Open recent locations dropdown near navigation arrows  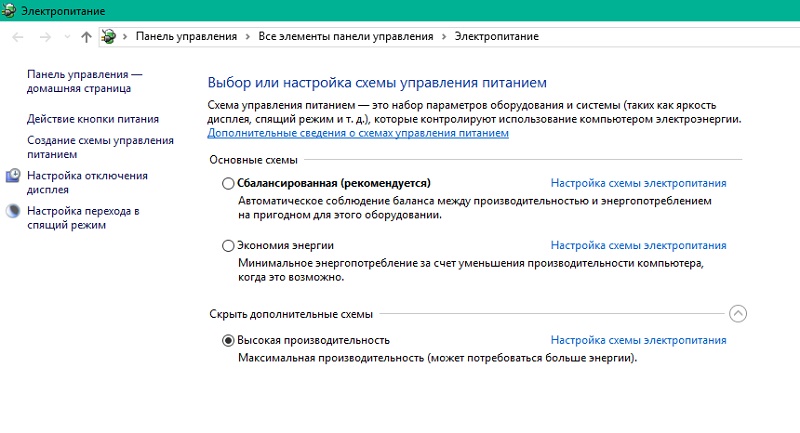tap(67, 37)
